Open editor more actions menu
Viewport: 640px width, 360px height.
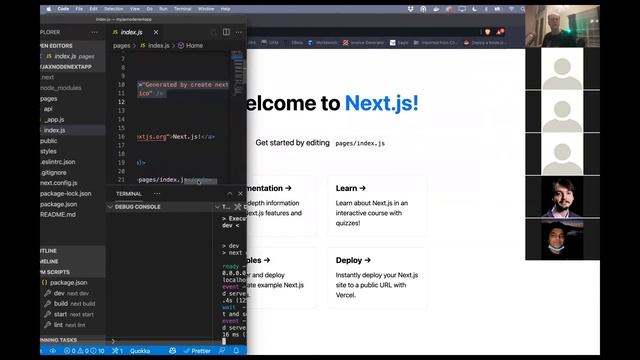[x=239, y=32]
